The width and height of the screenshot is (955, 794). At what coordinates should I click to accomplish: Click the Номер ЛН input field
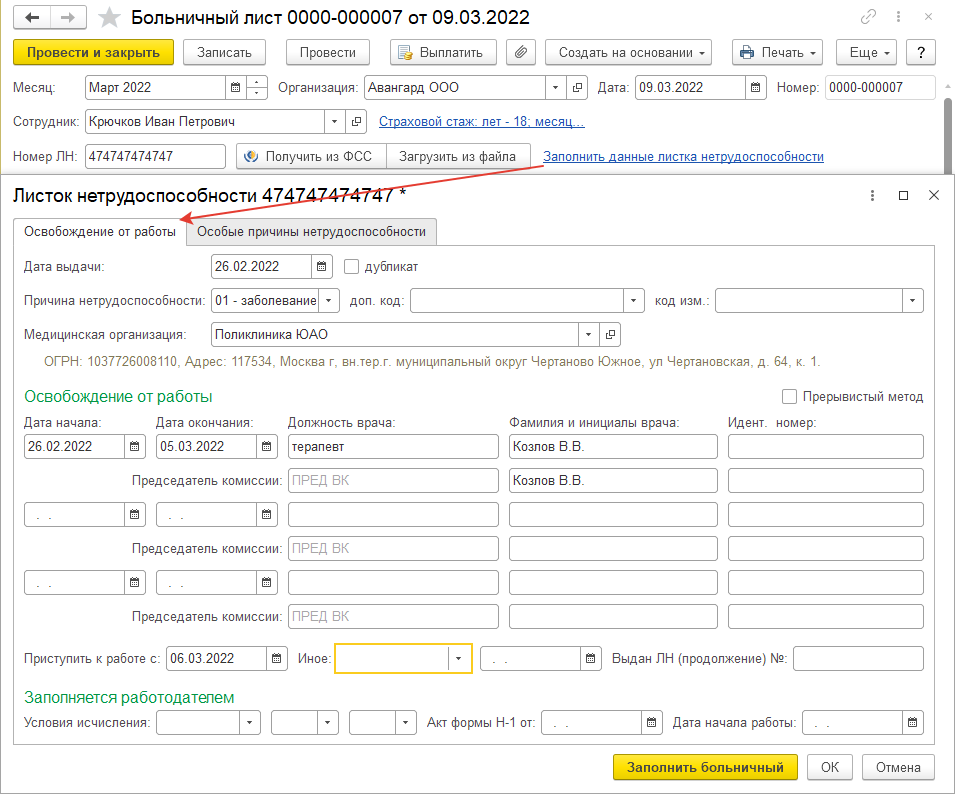(155, 156)
